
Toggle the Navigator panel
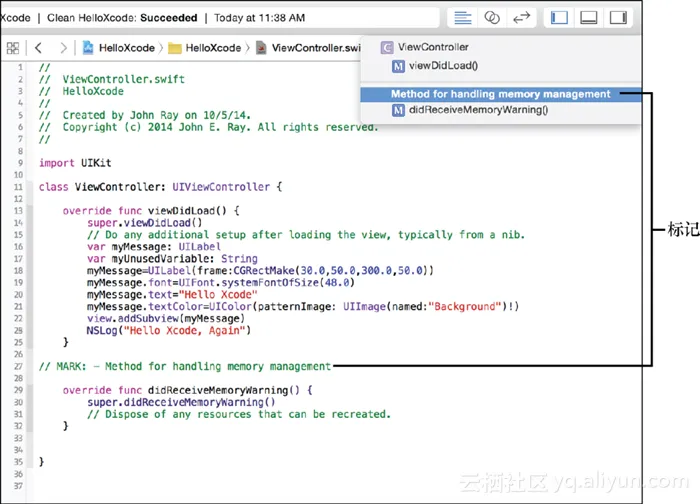click(559, 18)
